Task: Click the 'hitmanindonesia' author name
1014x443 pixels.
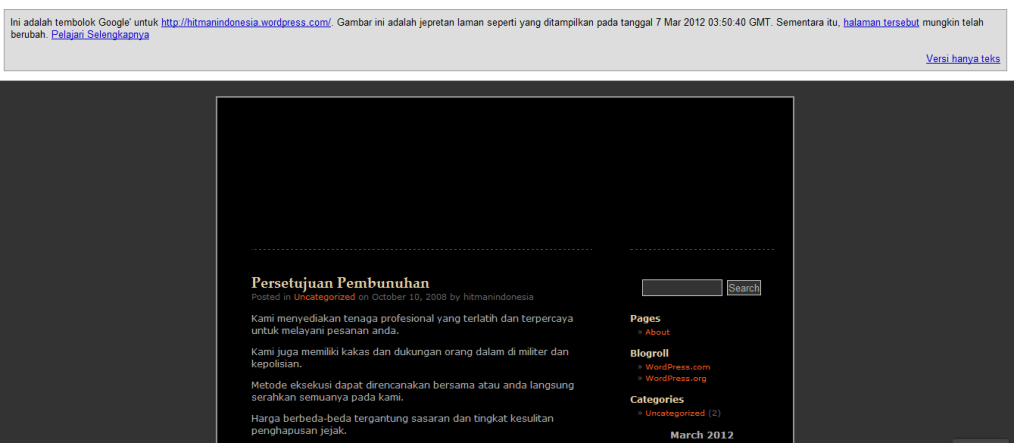Action: click(x=498, y=297)
